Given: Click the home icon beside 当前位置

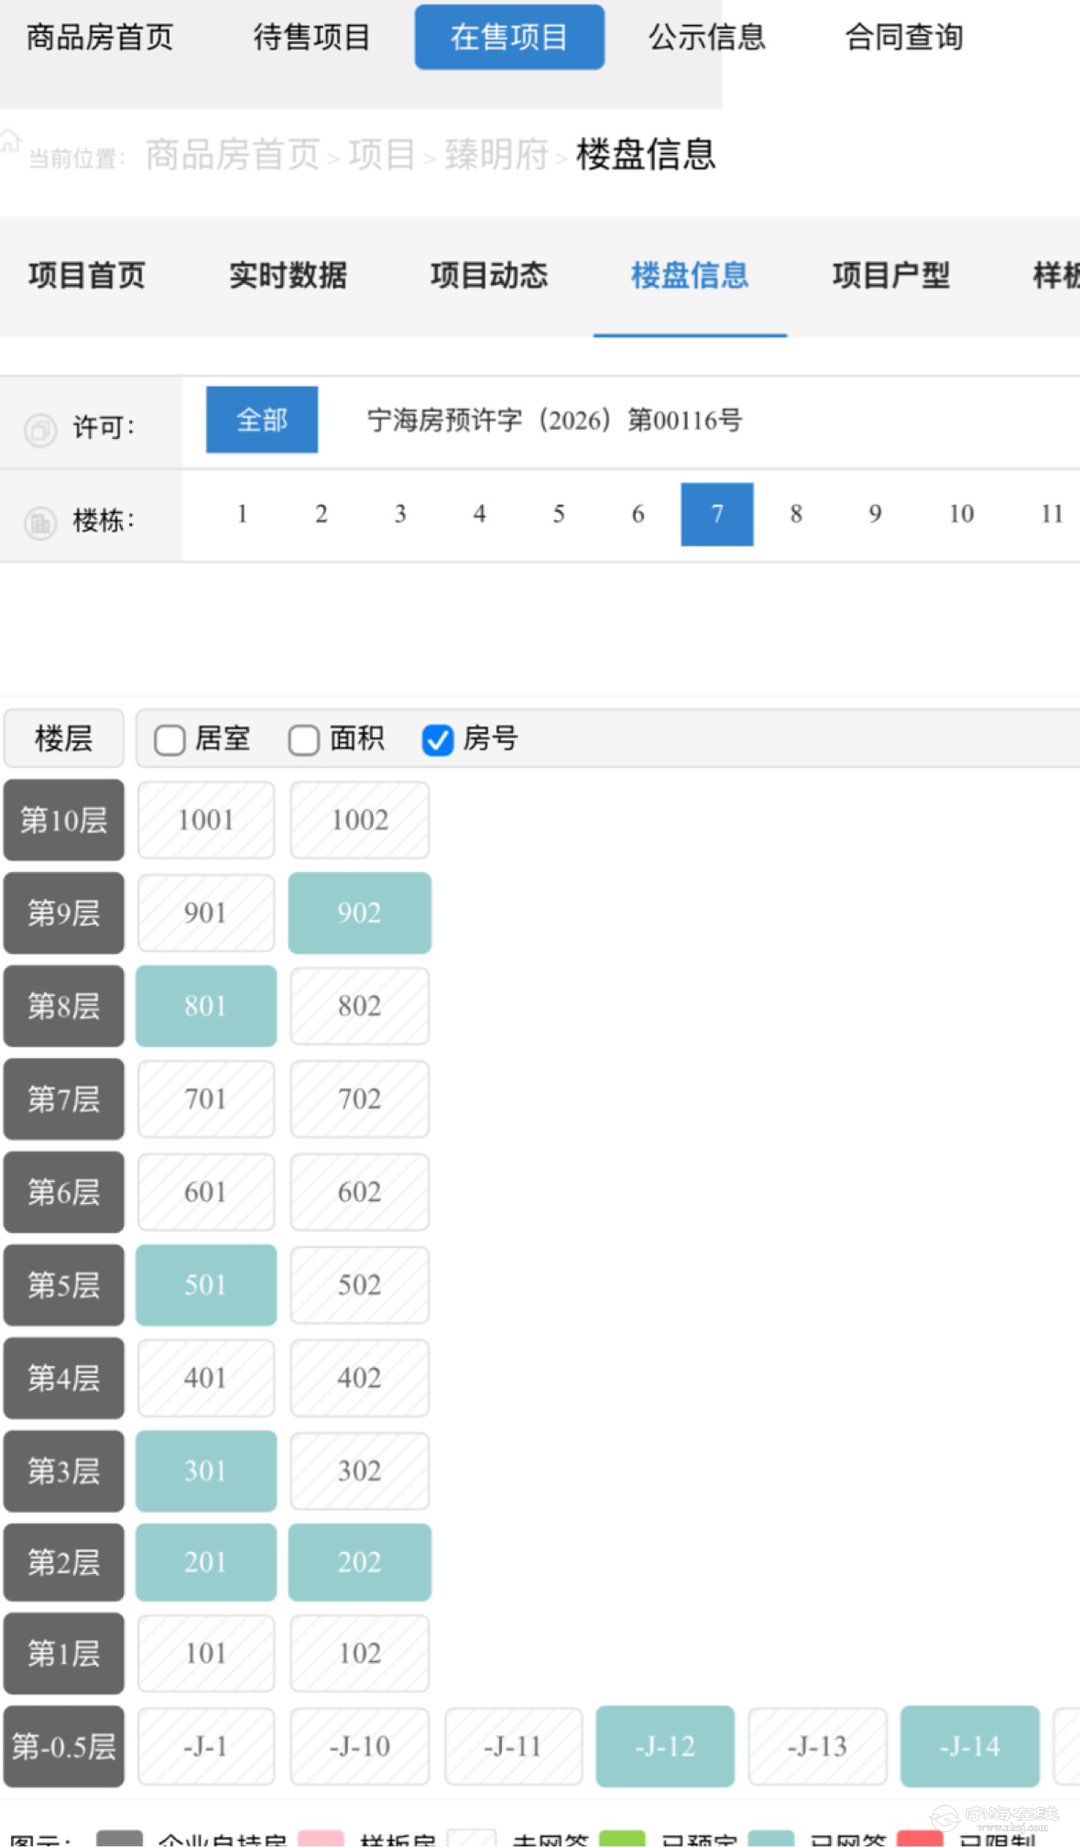Looking at the screenshot, I should (x=11, y=141).
